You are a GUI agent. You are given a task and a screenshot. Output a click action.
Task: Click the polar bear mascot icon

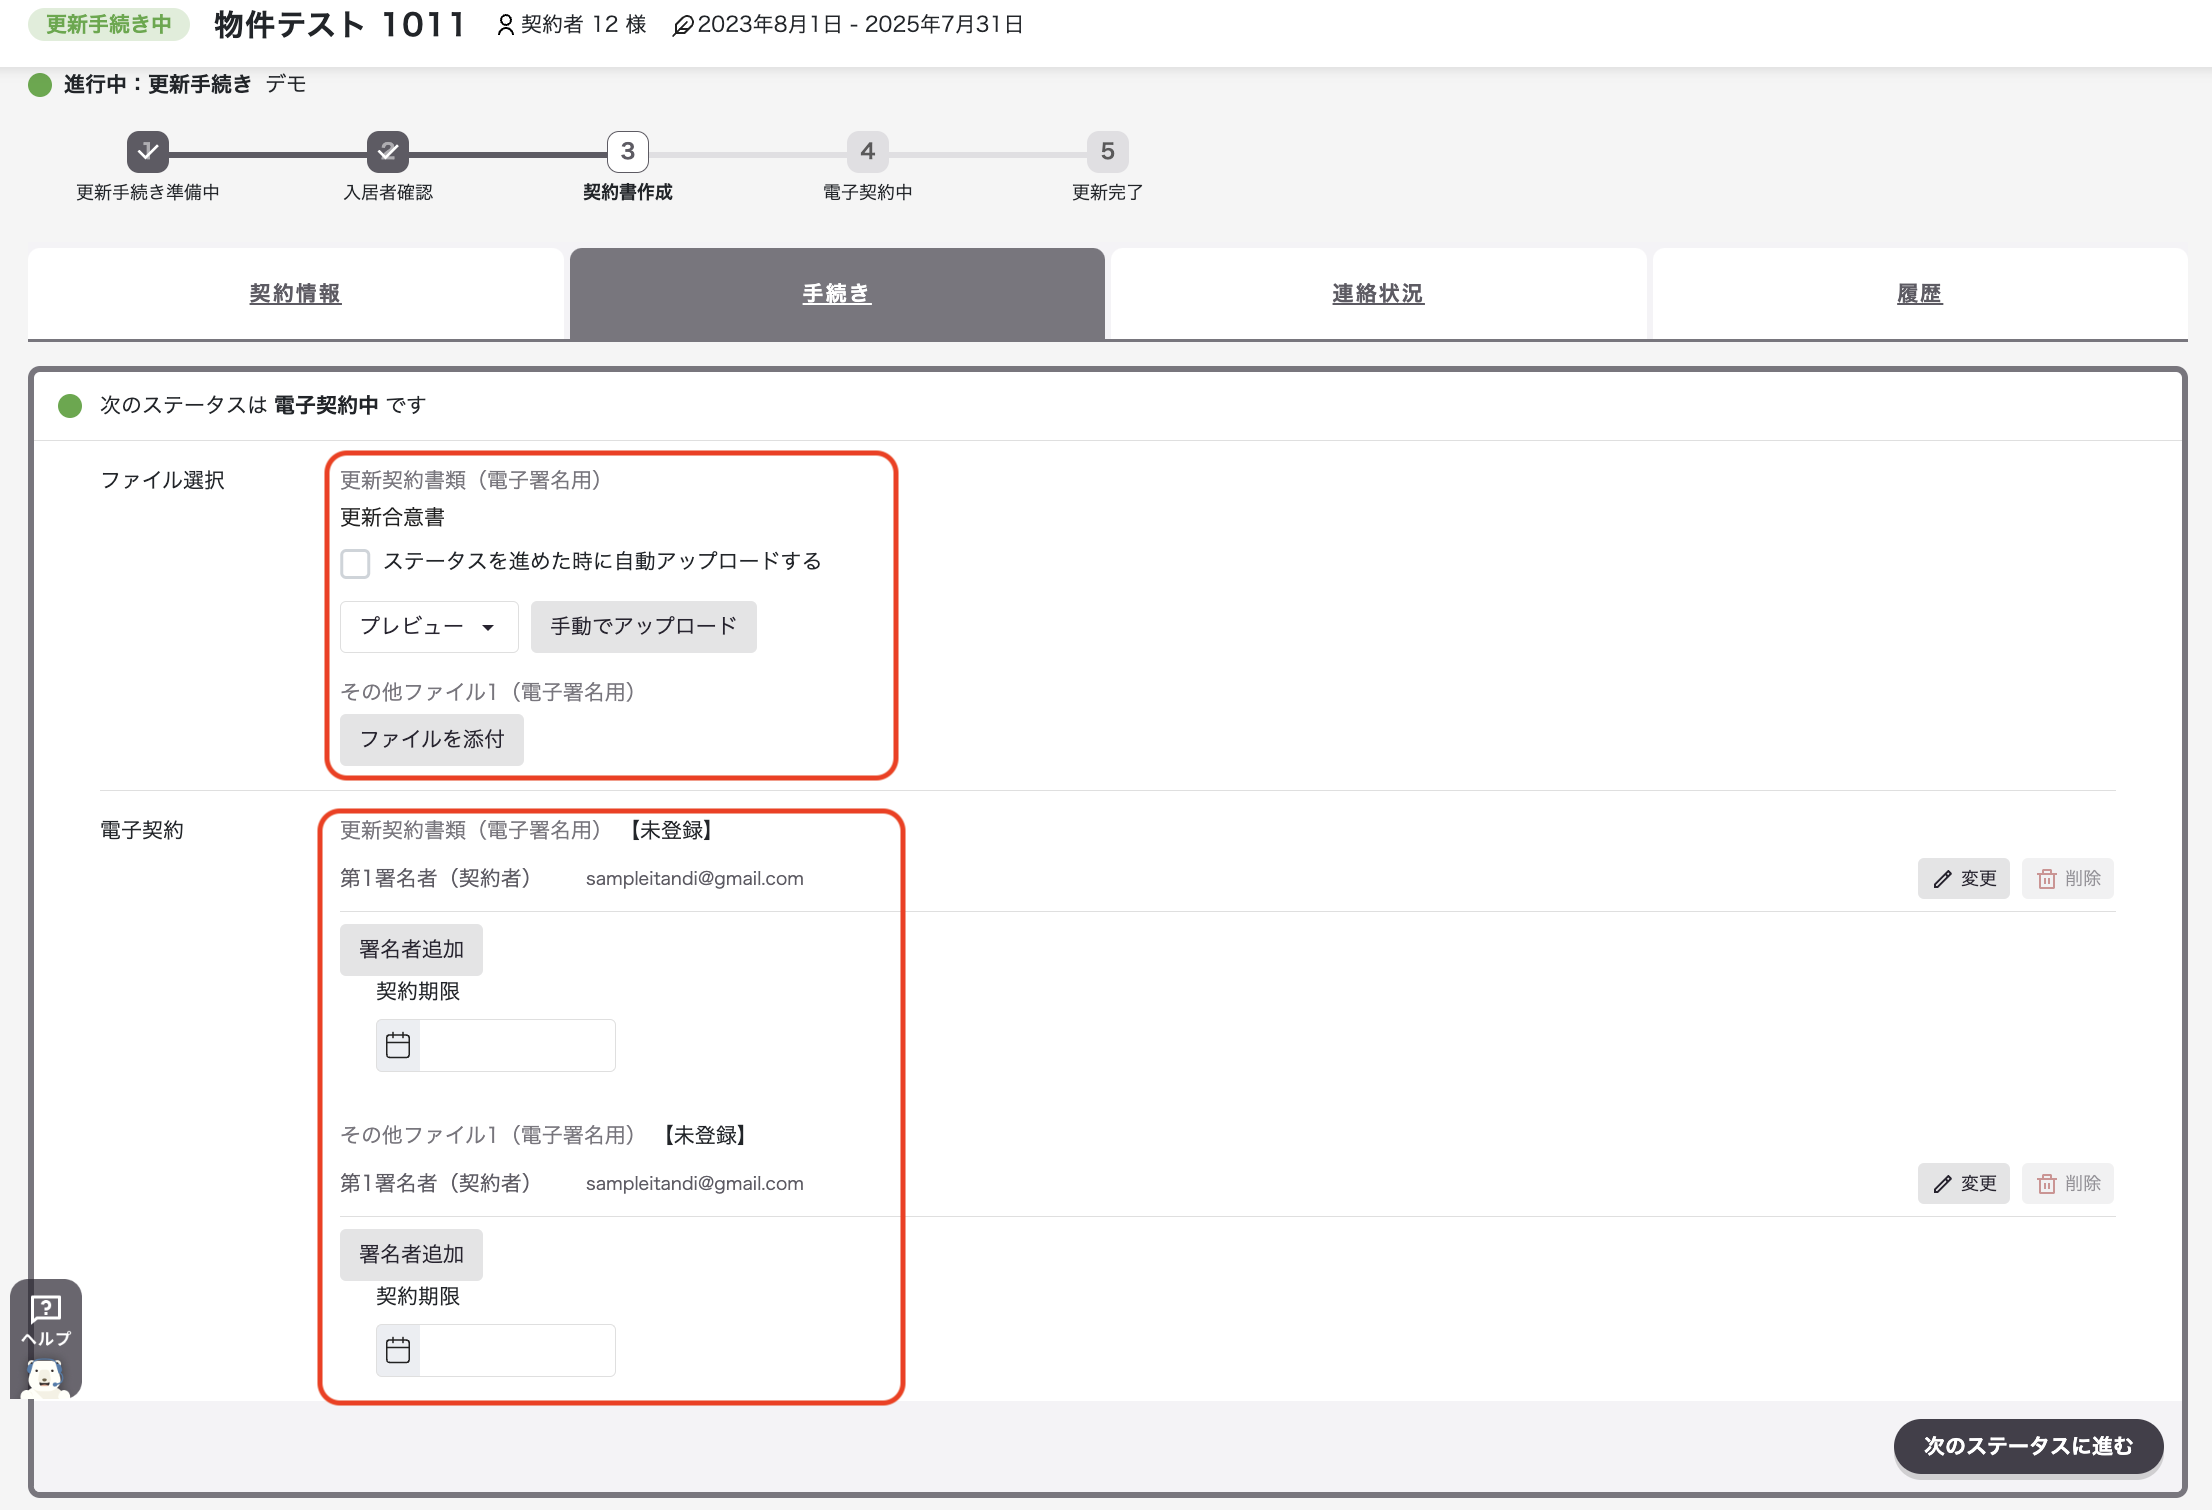(45, 1378)
